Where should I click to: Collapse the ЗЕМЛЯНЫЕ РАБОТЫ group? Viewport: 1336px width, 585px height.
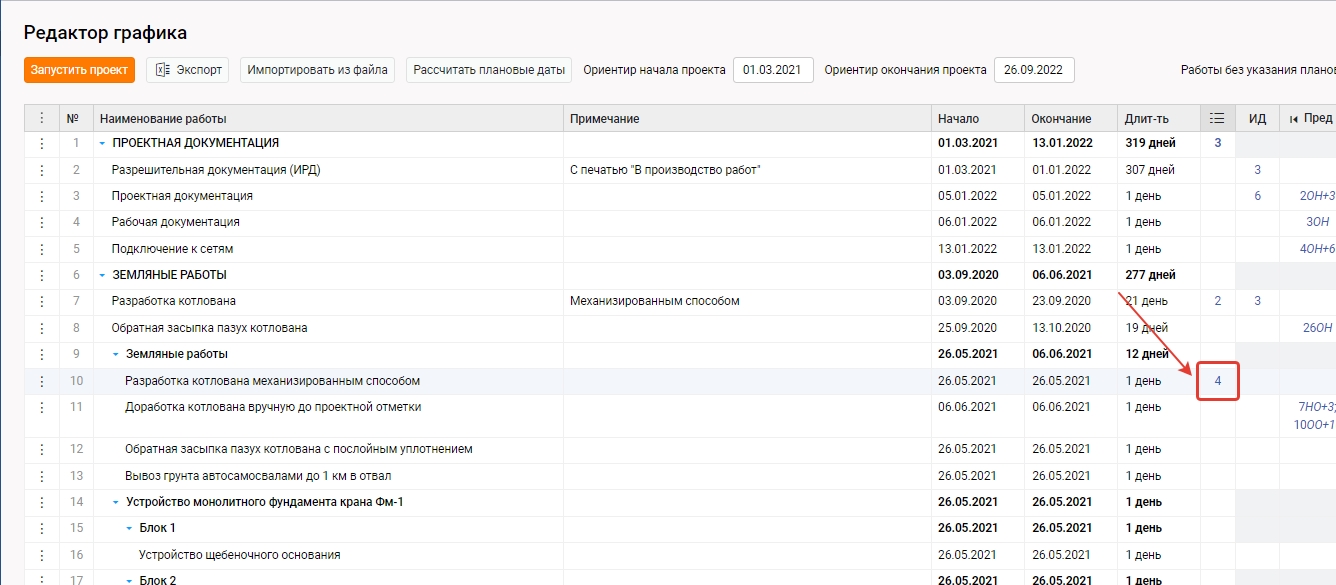[102, 275]
